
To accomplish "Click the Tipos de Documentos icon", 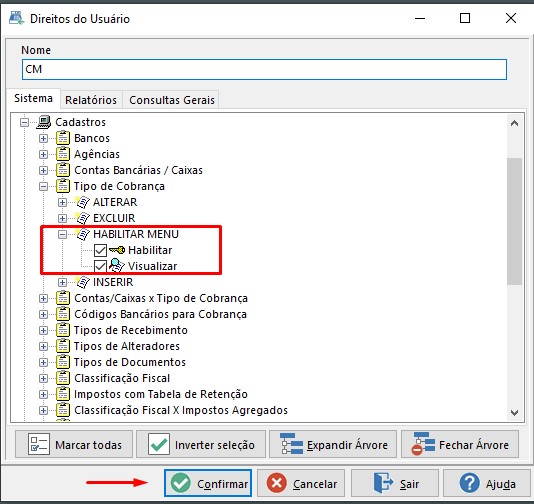I will click(x=63, y=362).
